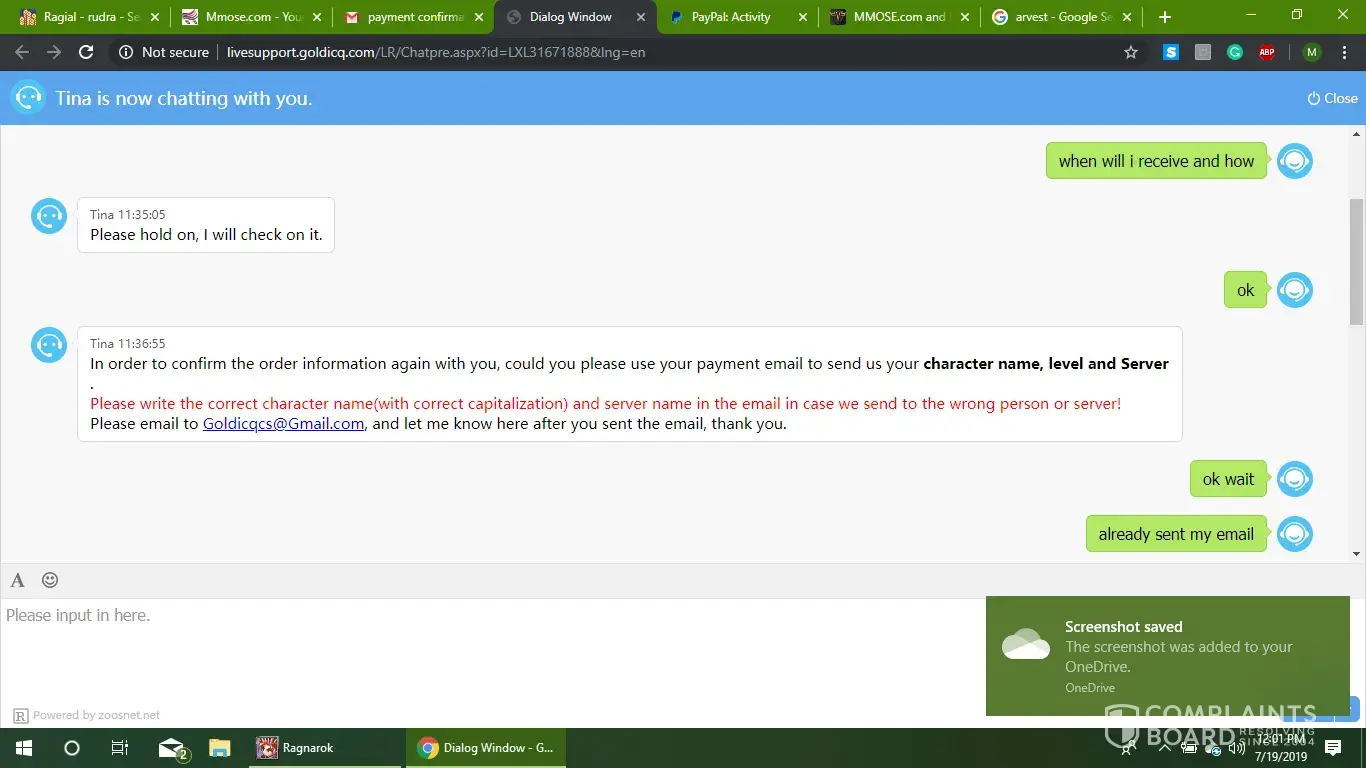Click the Powered by zoosnet.net link
This screenshot has height=768, width=1366.
click(96, 715)
